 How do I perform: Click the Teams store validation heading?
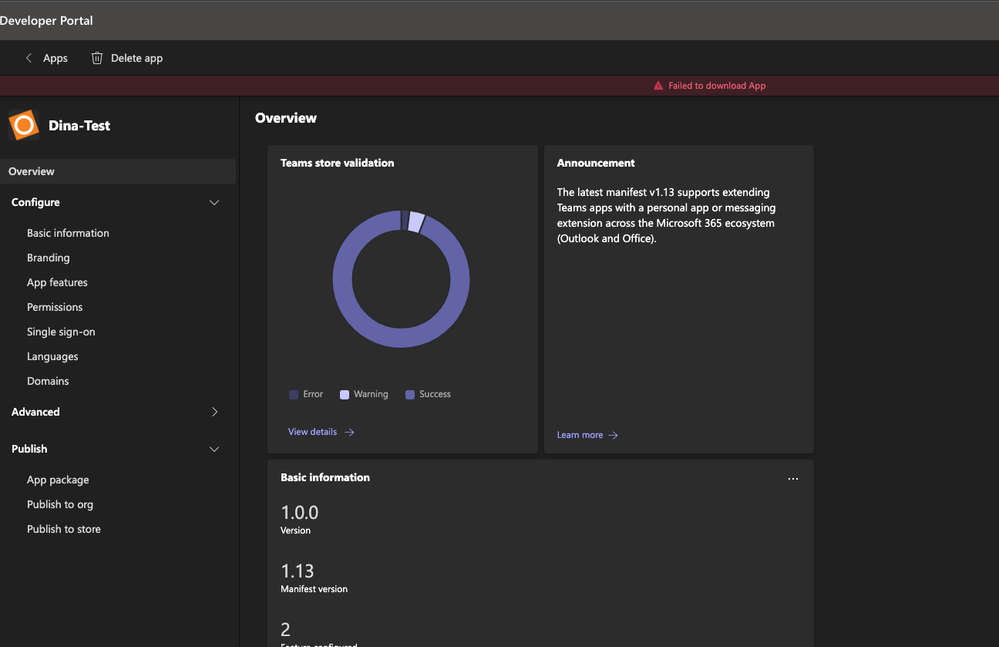(x=337, y=163)
